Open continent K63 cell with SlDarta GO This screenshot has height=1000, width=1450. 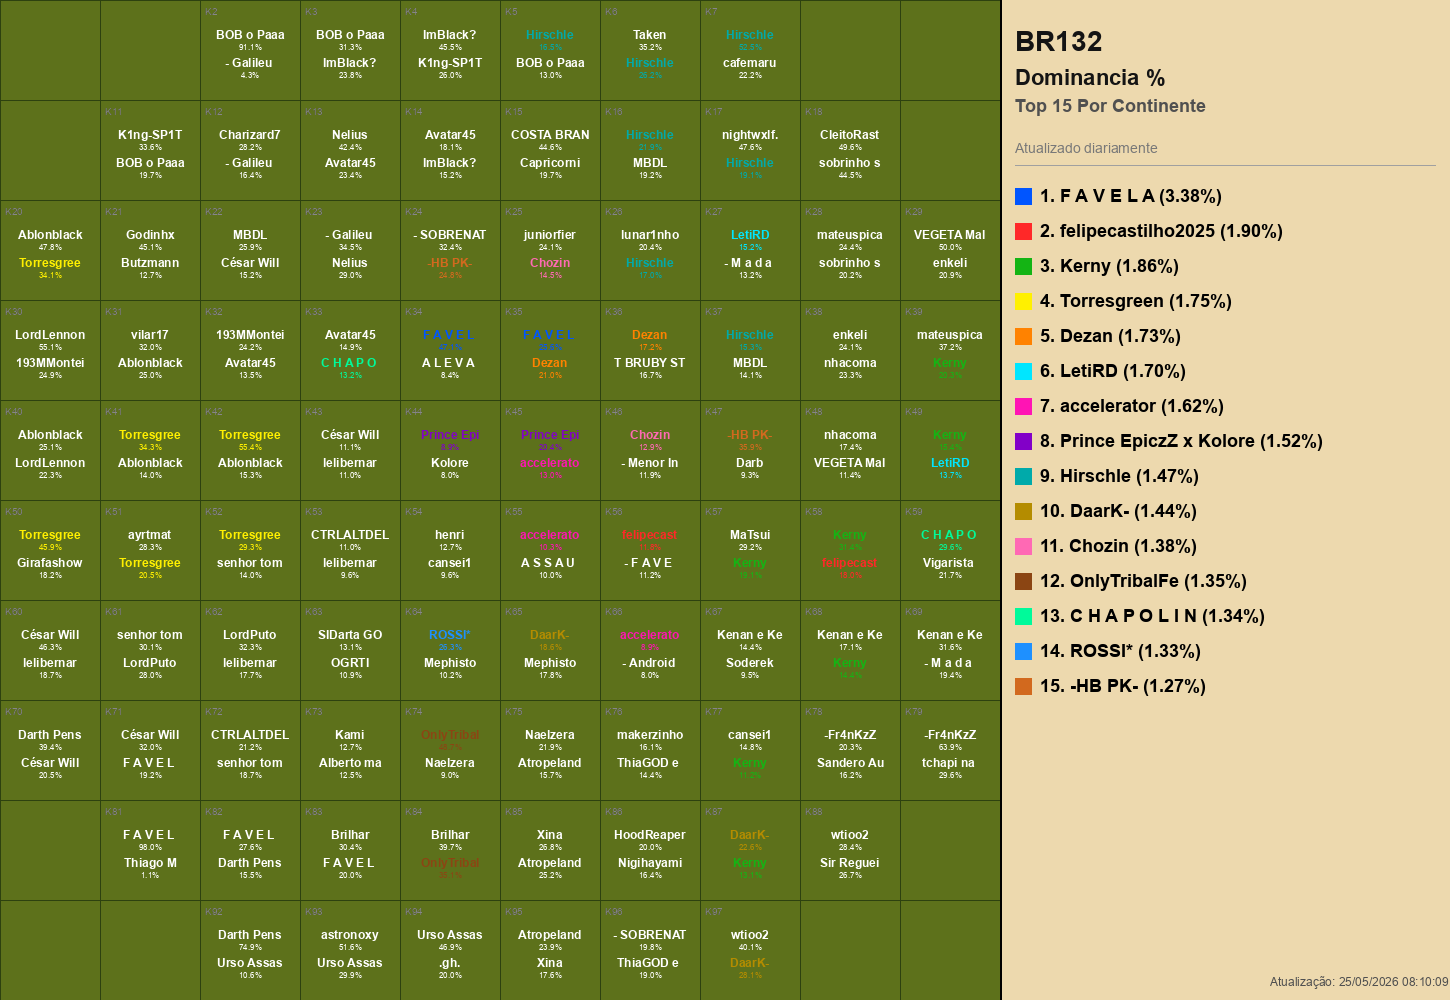[350, 650]
